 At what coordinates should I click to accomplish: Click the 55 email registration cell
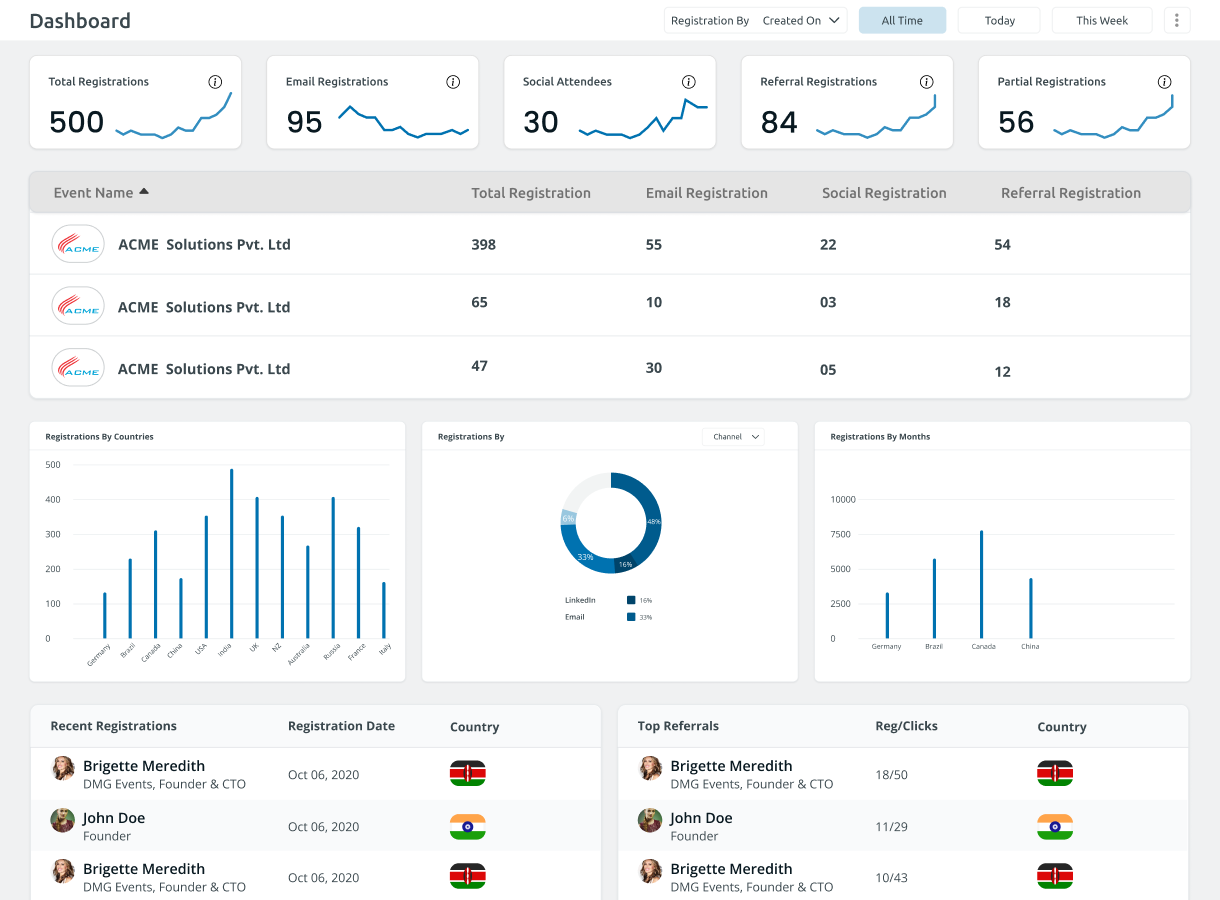click(654, 244)
